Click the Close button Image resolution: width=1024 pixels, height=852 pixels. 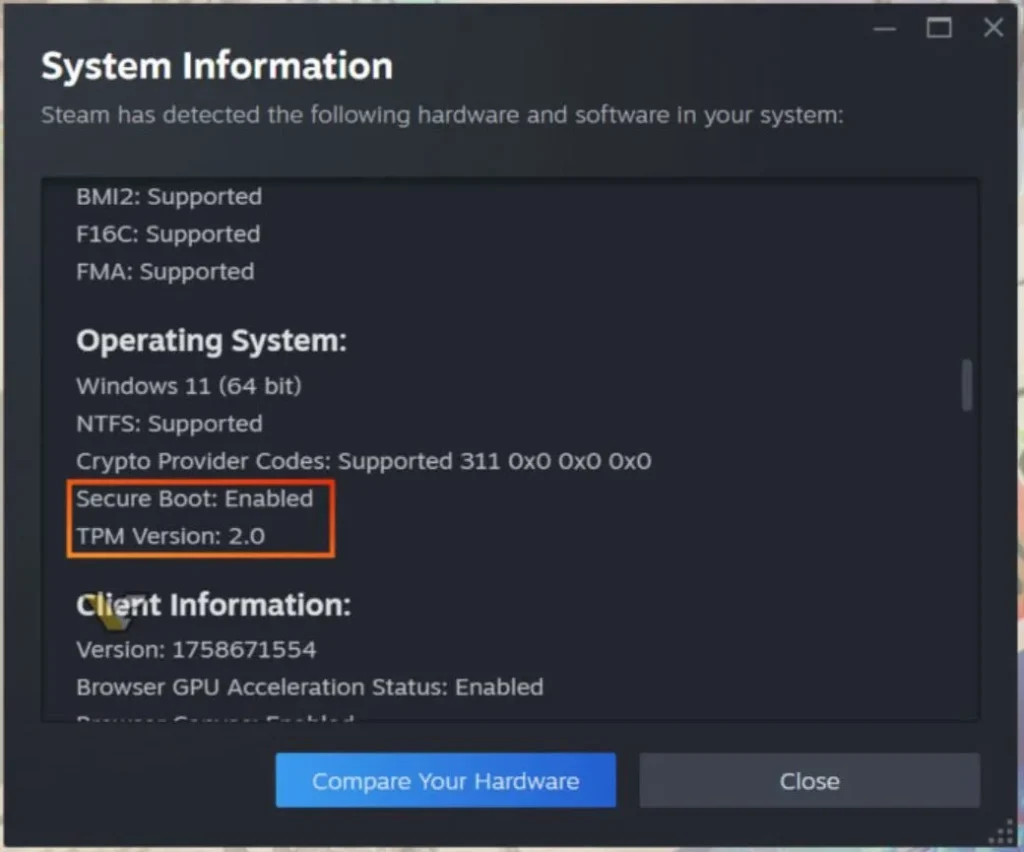point(808,780)
